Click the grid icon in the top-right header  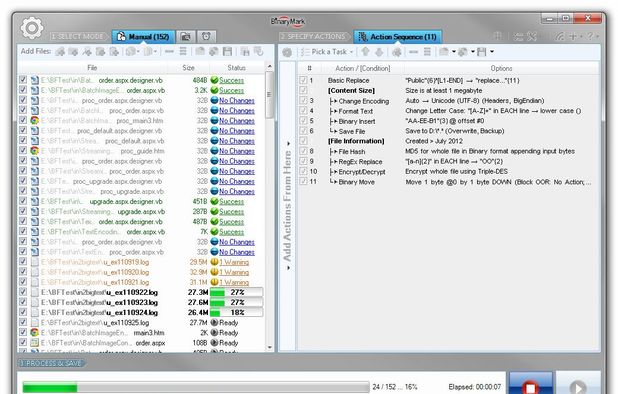tap(497, 36)
